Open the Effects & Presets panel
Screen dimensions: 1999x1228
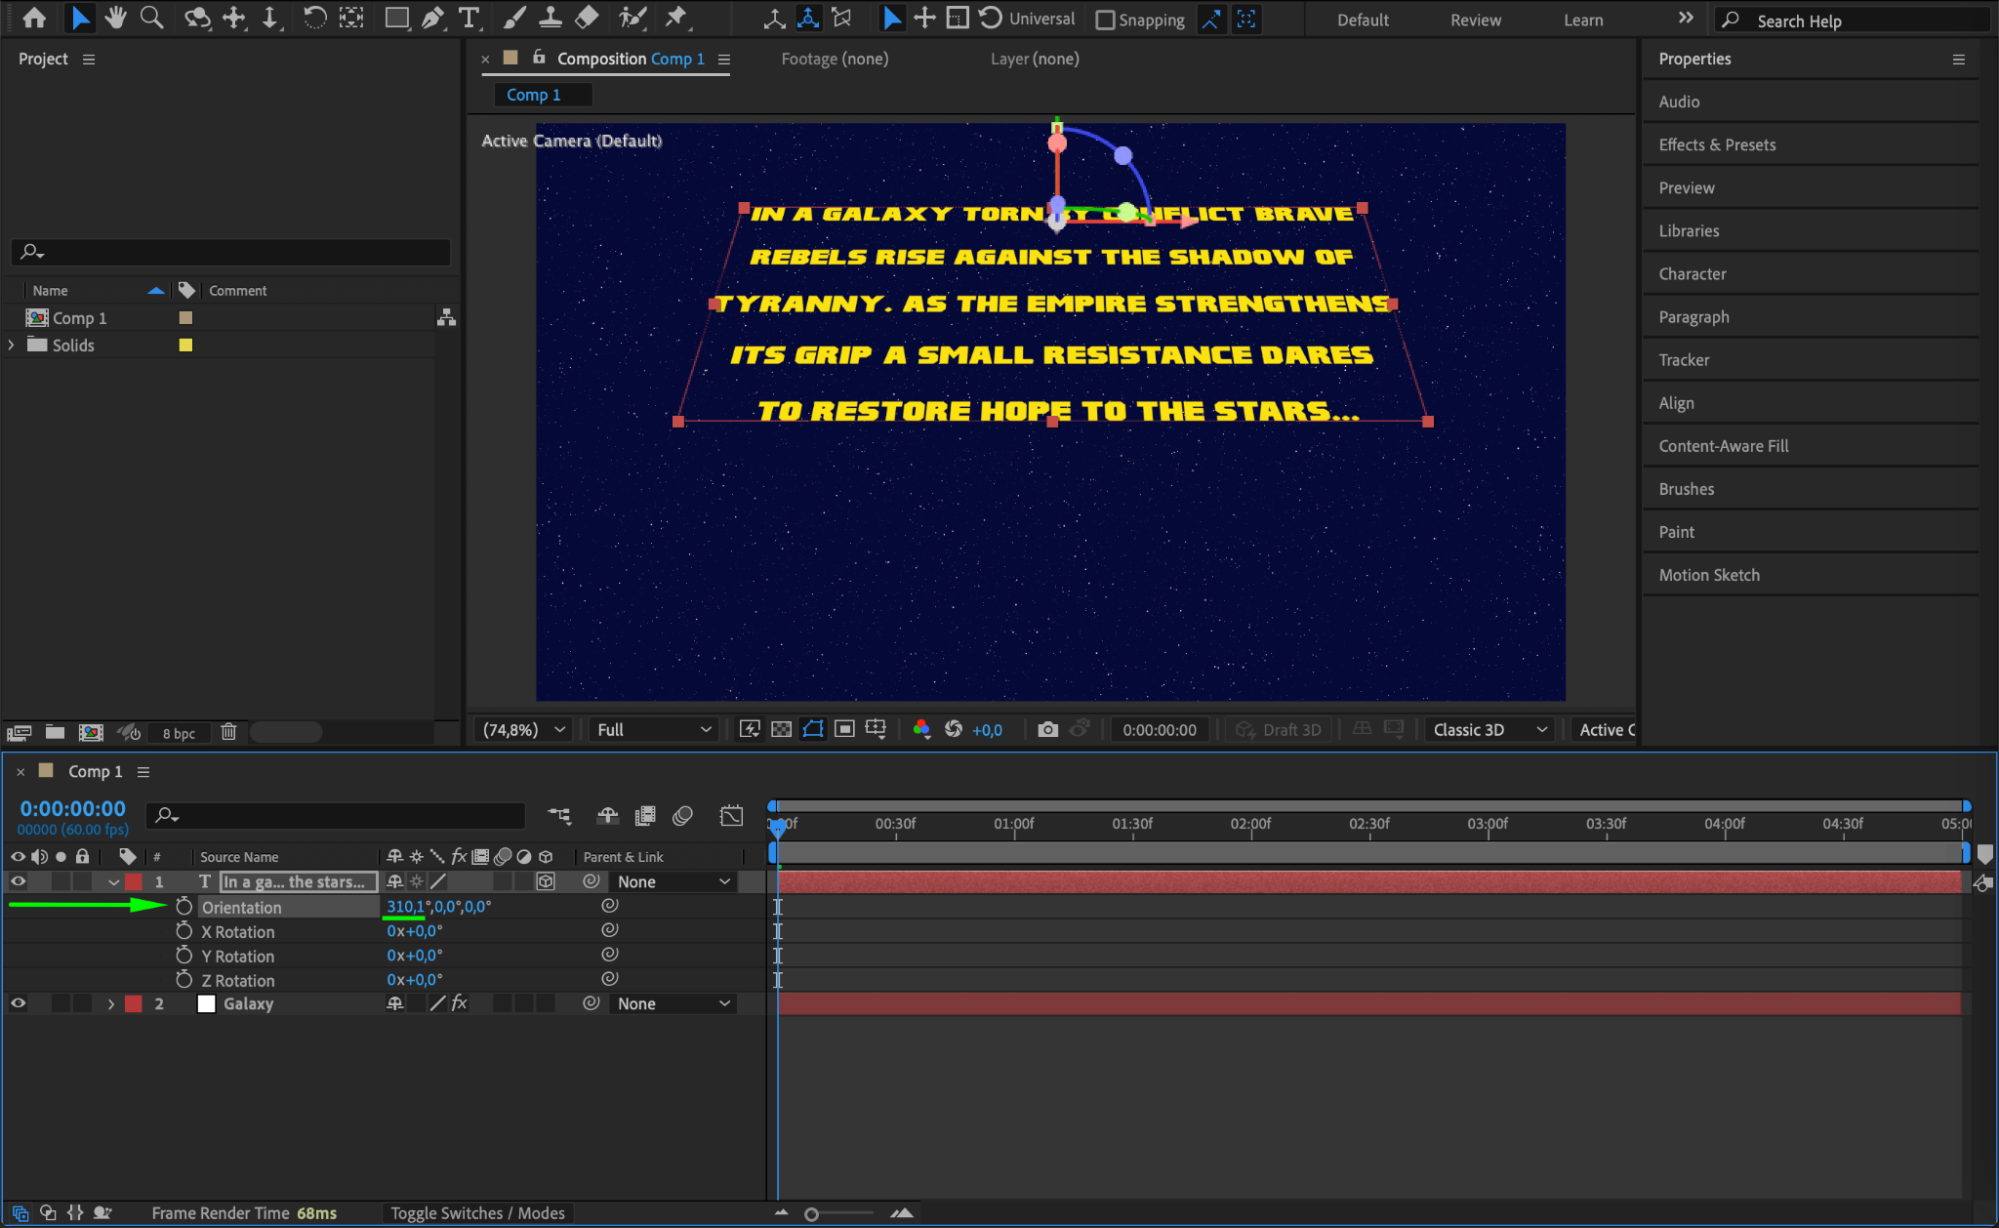(1716, 145)
